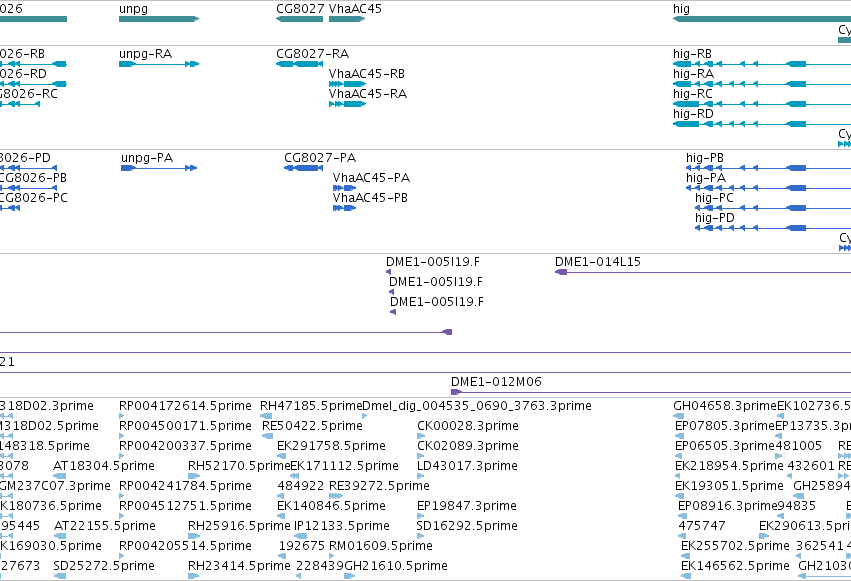
Task: Select the IP12133.5prime label
Action: pos(342,526)
